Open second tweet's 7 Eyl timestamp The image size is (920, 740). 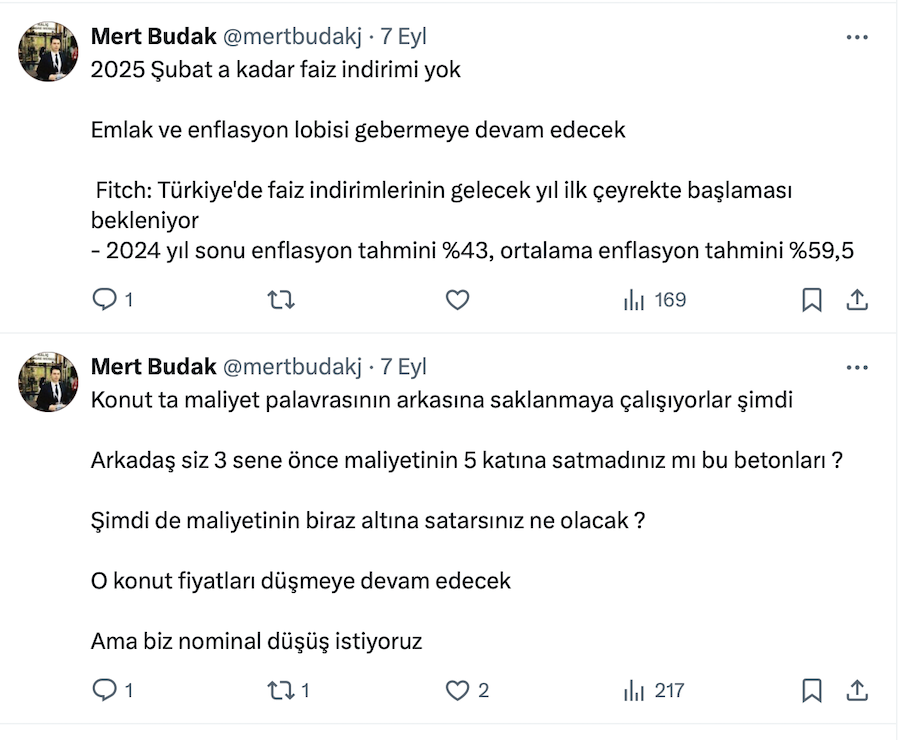click(403, 367)
